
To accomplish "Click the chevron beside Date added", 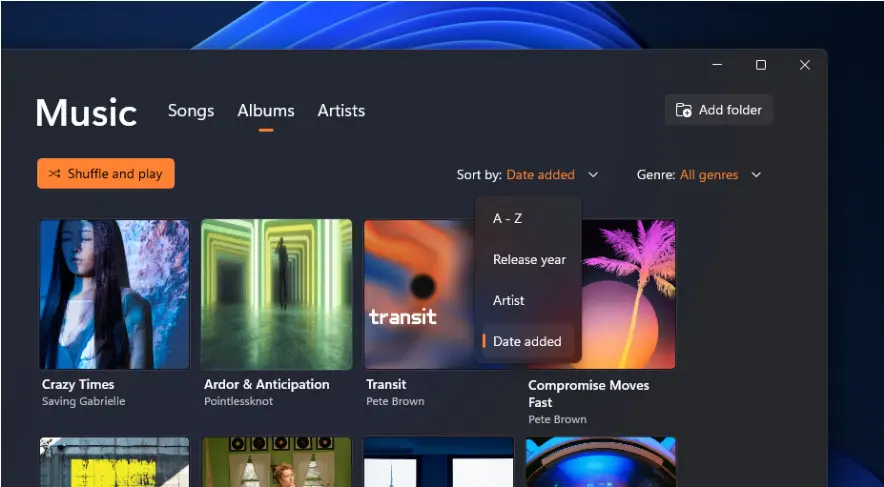I will pos(593,175).
